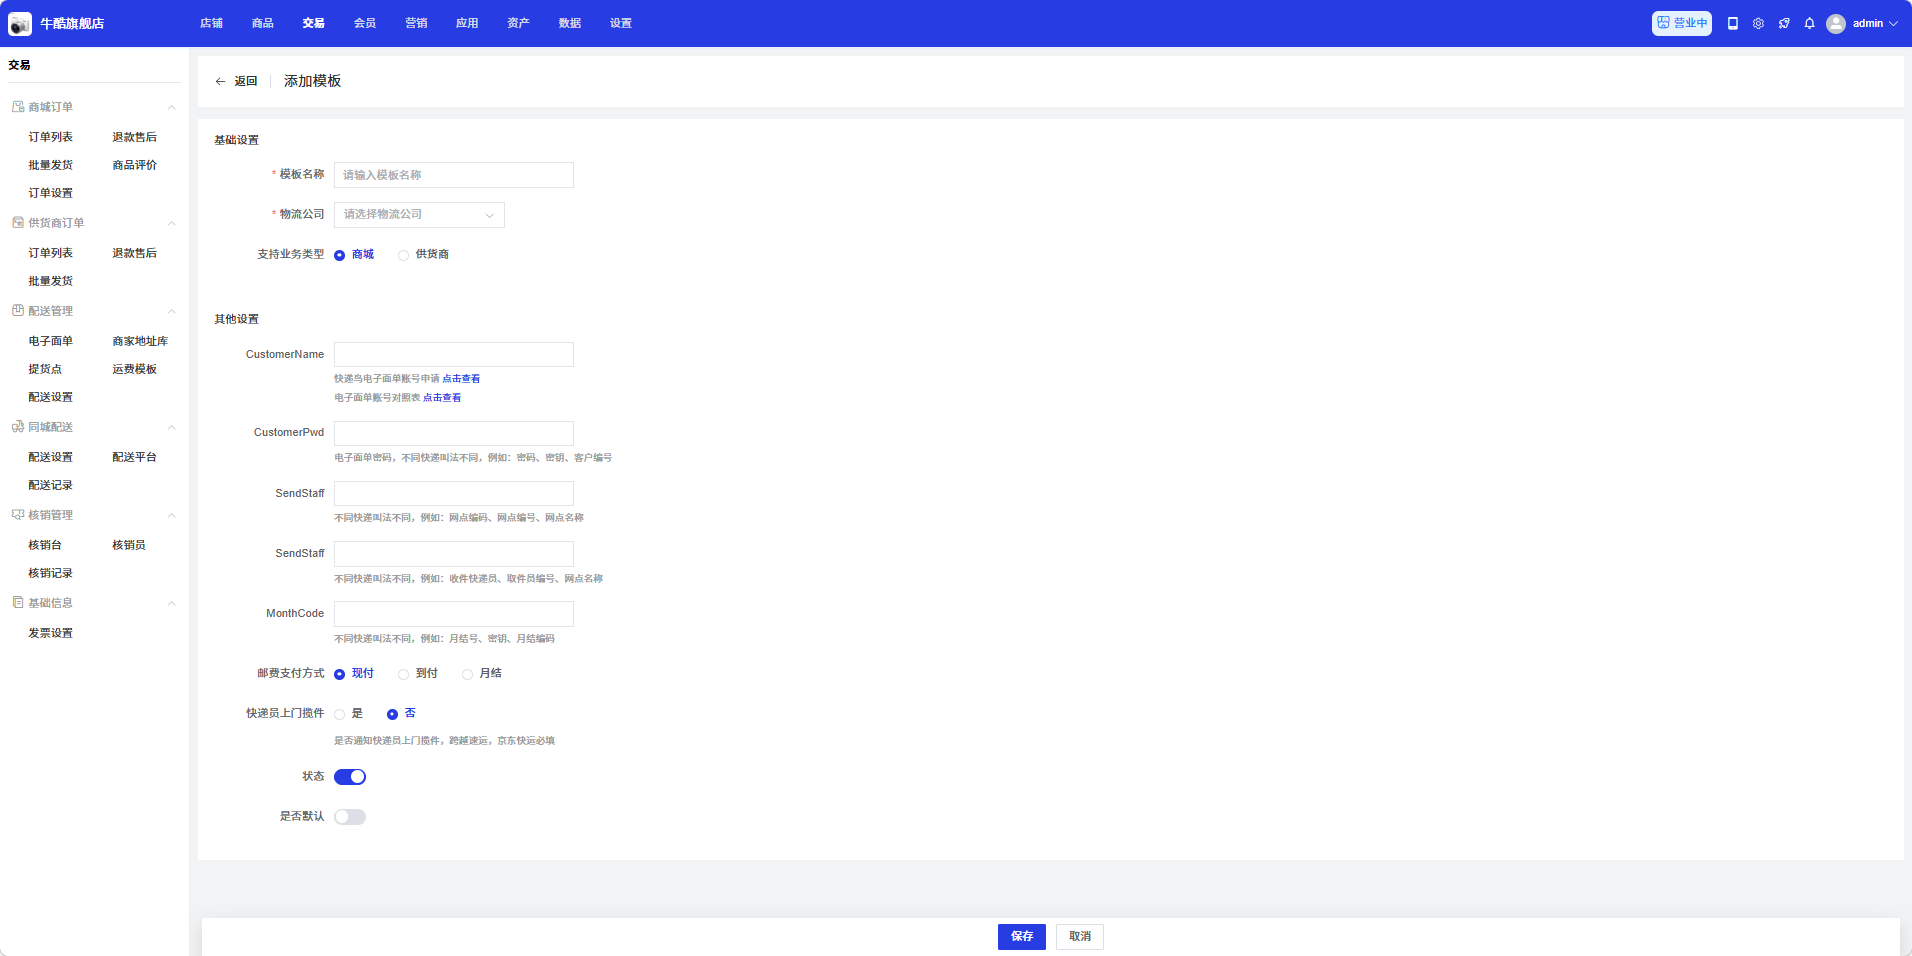Choose 现付 postage payment method
The width and height of the screenshot is (1912, 956).
click(x=340, y=674)
